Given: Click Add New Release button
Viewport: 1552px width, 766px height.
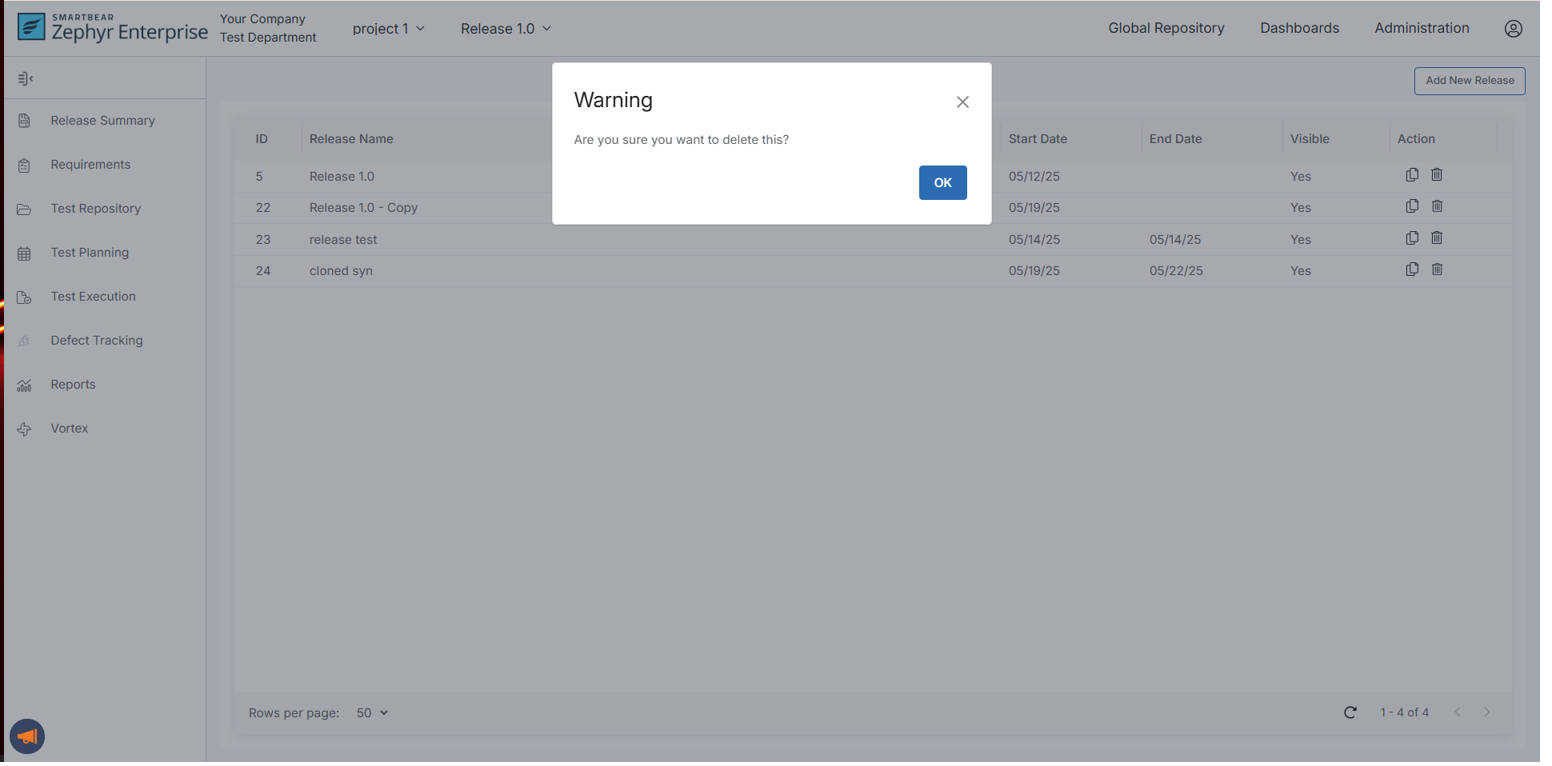Looking at the screenshot, I should [x=1468, y=81].
